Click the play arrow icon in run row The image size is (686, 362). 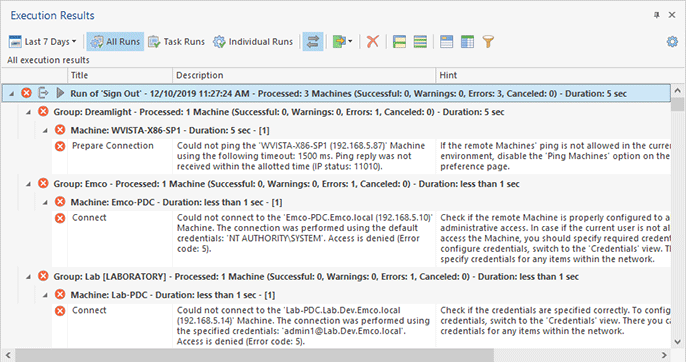pyautogui.click(x=60, y=93)
